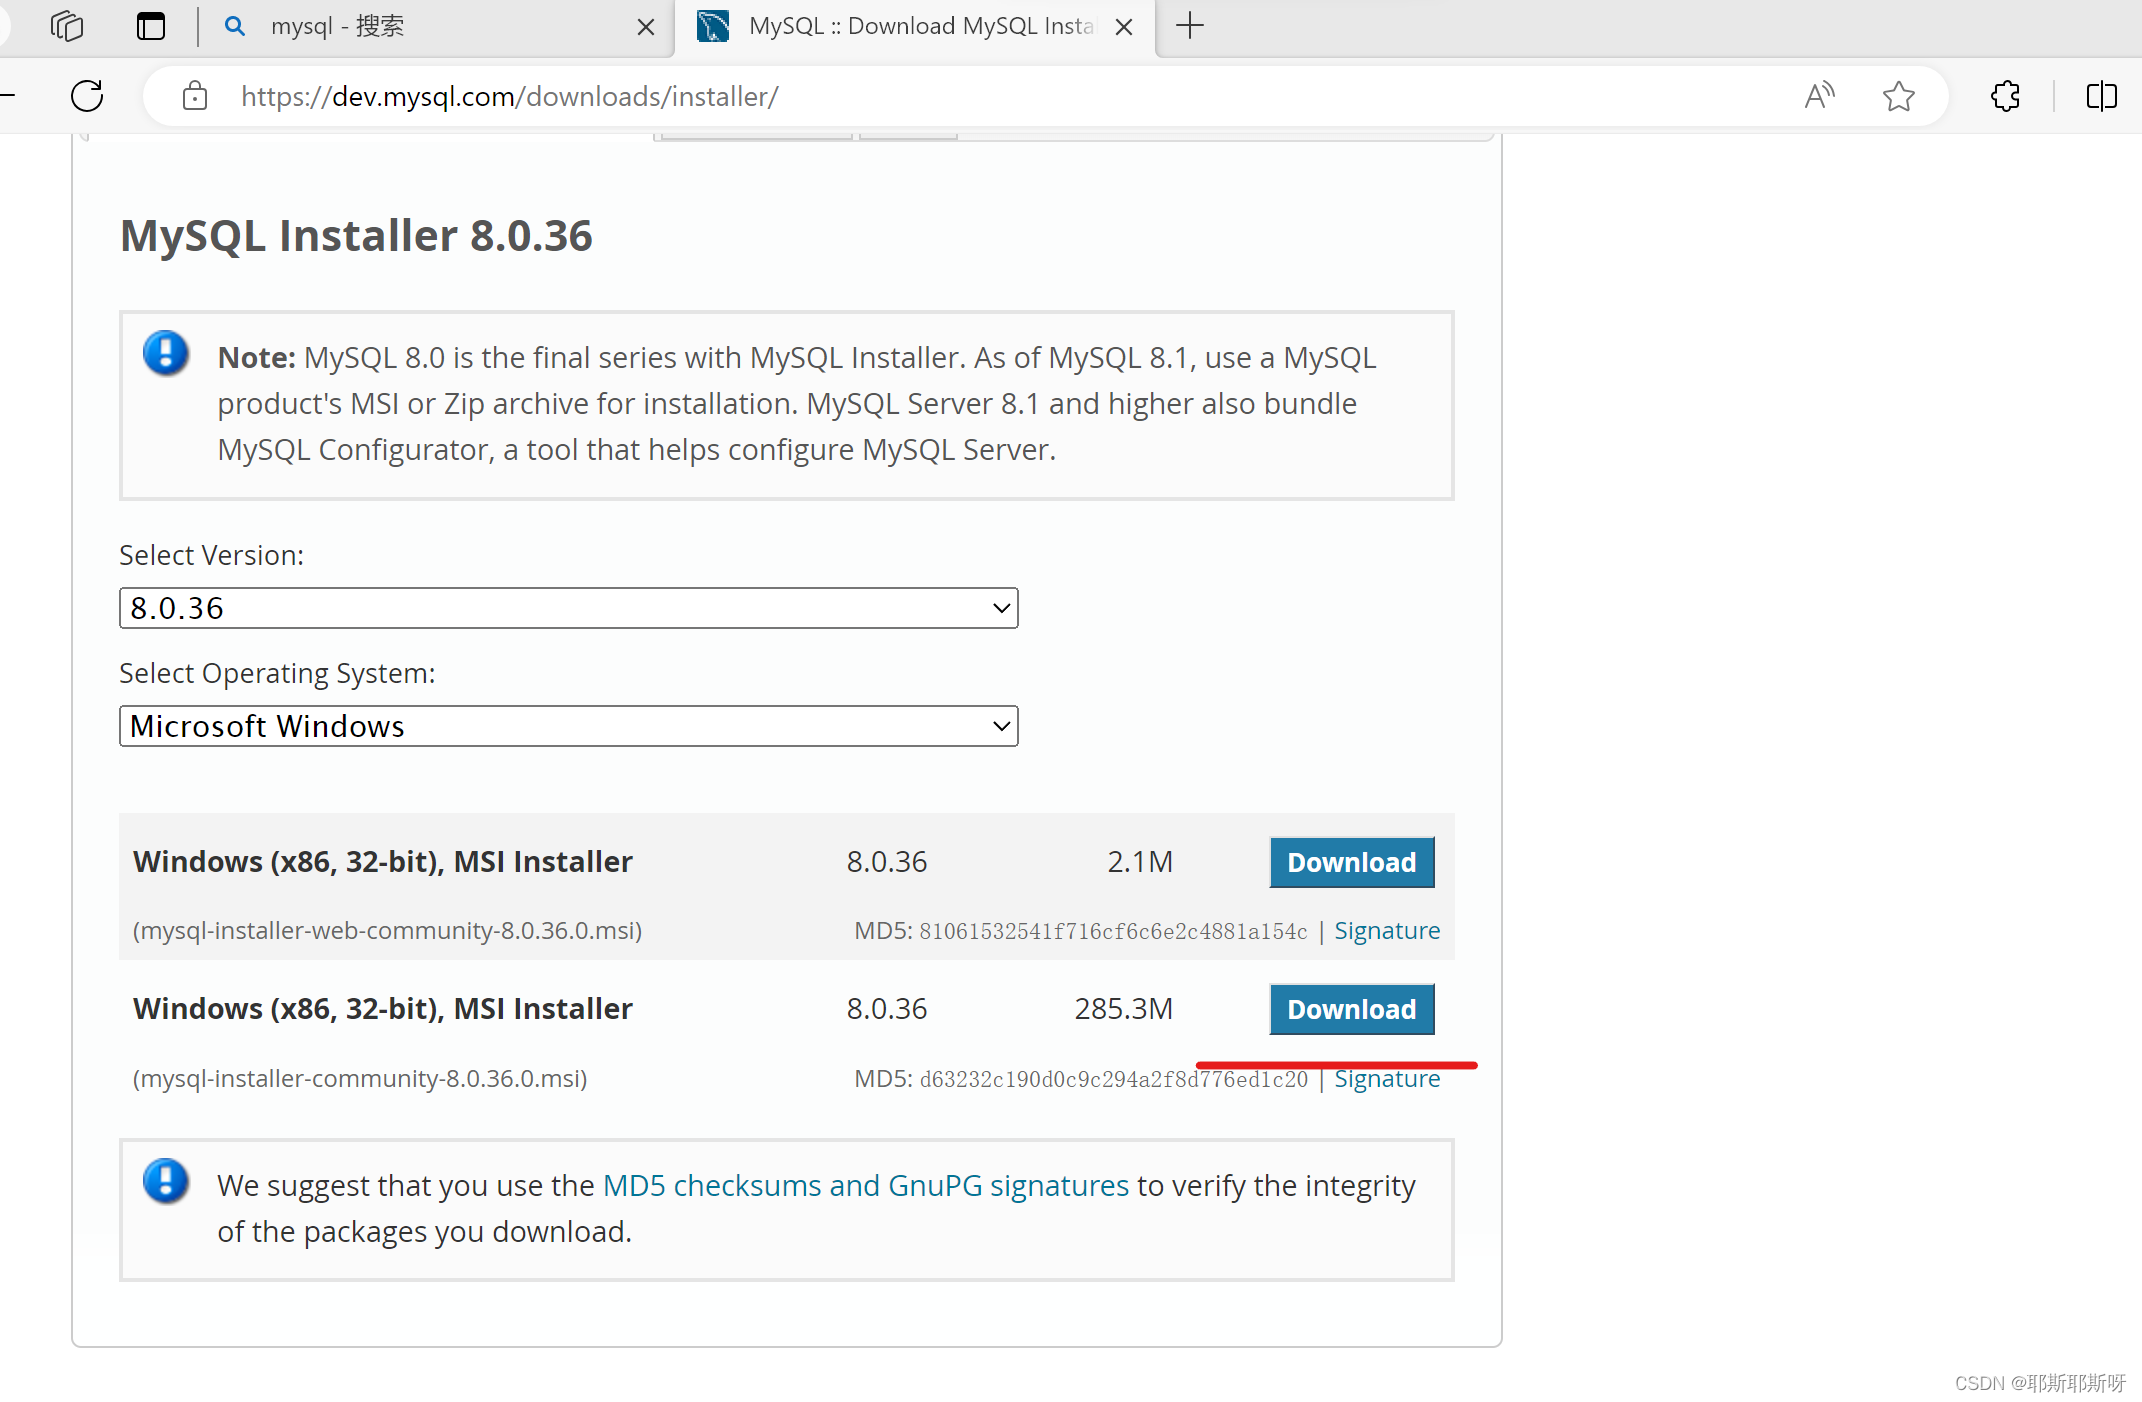Click the URL address bar field

tap(900, 96)
